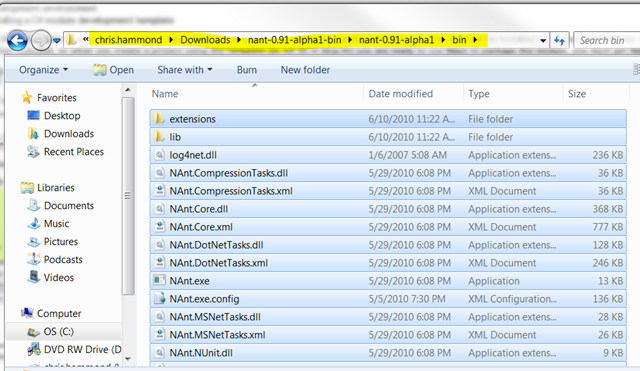Viewport: 640px width, 371px height.
Task: Sort by Type column header
Action: [x=479, y=93]
